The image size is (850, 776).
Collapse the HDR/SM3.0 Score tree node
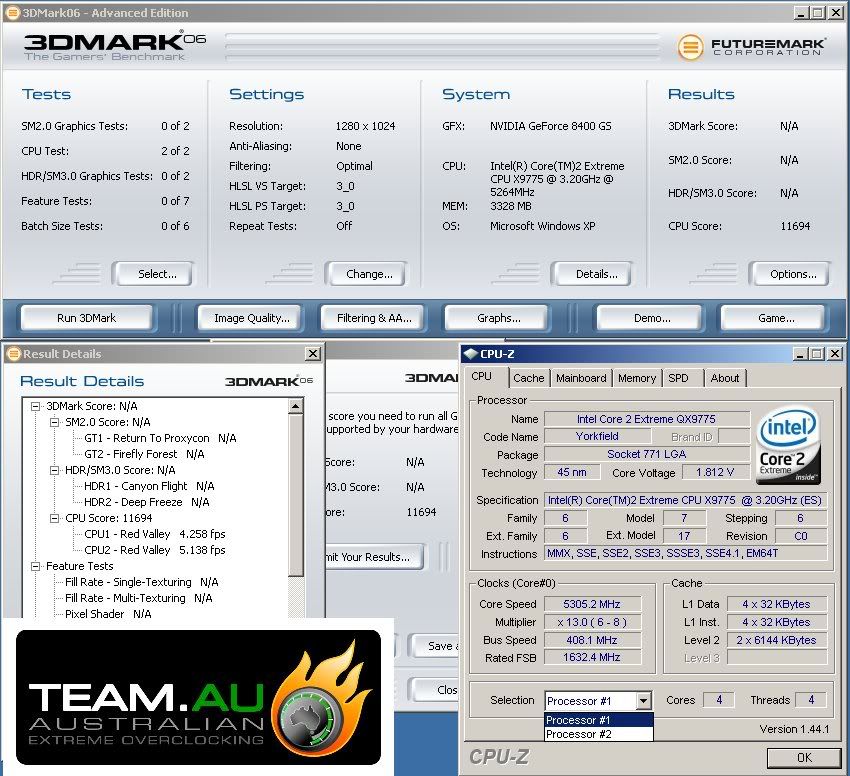pos(55,470)
